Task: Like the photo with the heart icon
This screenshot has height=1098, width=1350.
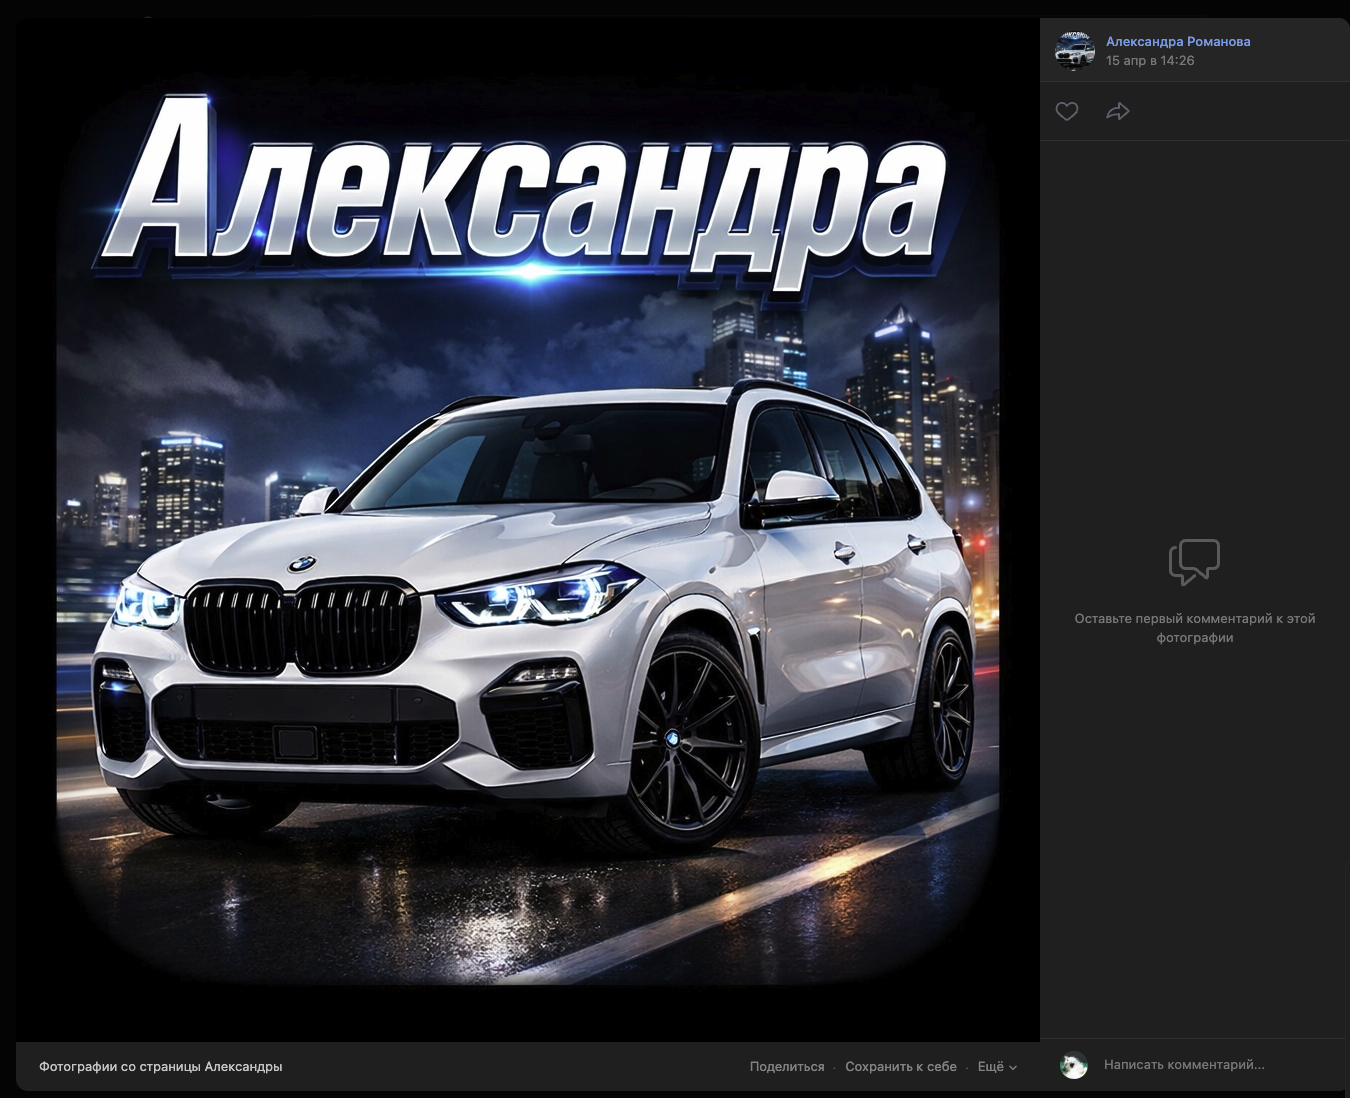Action: pos(1067,111)
